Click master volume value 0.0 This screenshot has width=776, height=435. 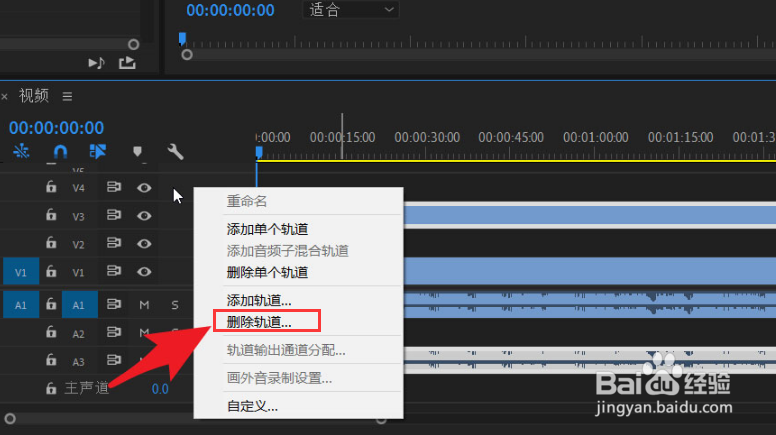click(x=160, y=389)
